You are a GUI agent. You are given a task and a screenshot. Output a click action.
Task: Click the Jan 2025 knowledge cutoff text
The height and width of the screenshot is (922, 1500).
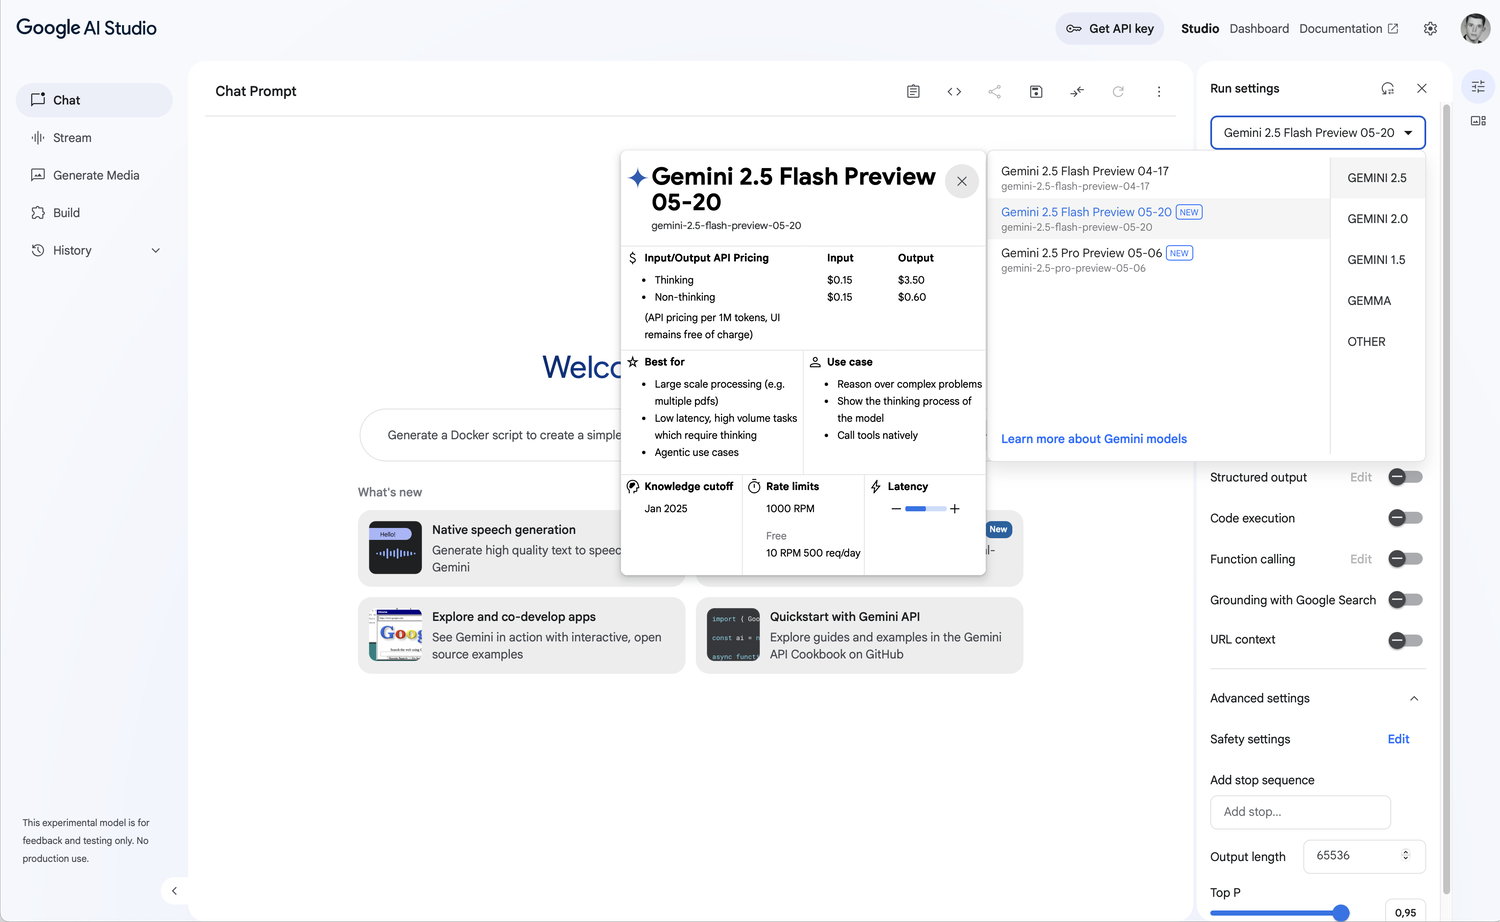(666, 509)
